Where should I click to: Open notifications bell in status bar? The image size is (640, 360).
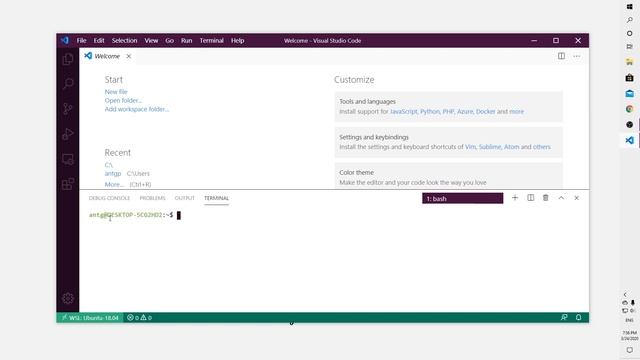click(578, 317)
